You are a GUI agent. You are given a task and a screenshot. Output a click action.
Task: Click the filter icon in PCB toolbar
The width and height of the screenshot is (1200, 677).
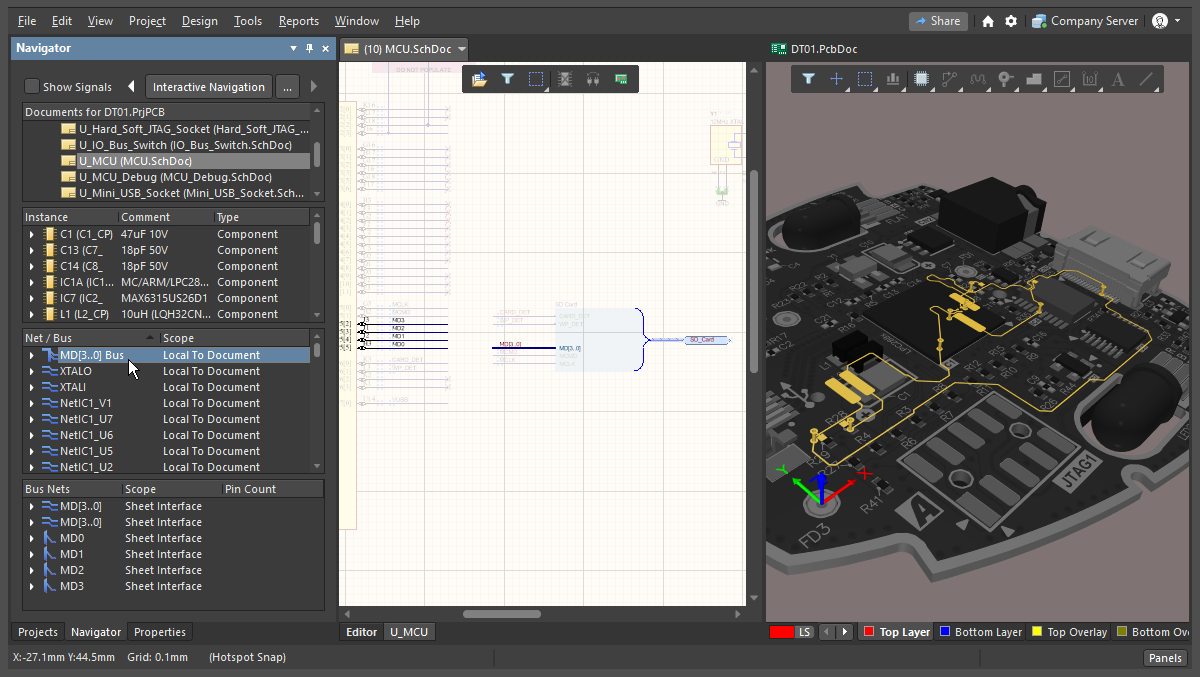coord(809,79)
